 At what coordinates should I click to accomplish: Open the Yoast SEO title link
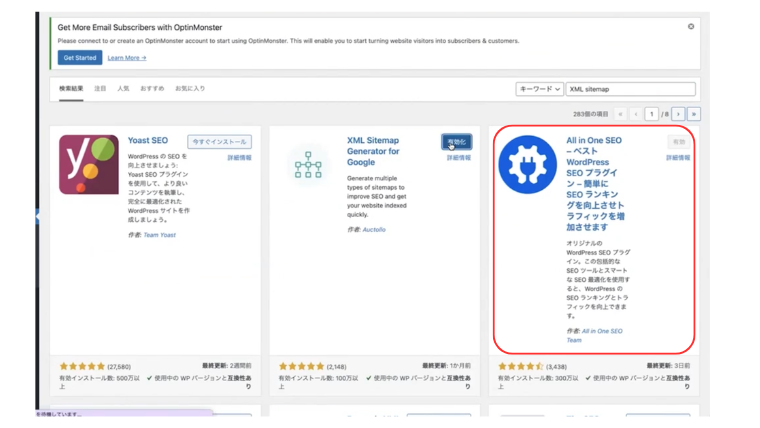click(x=148, y=140)
